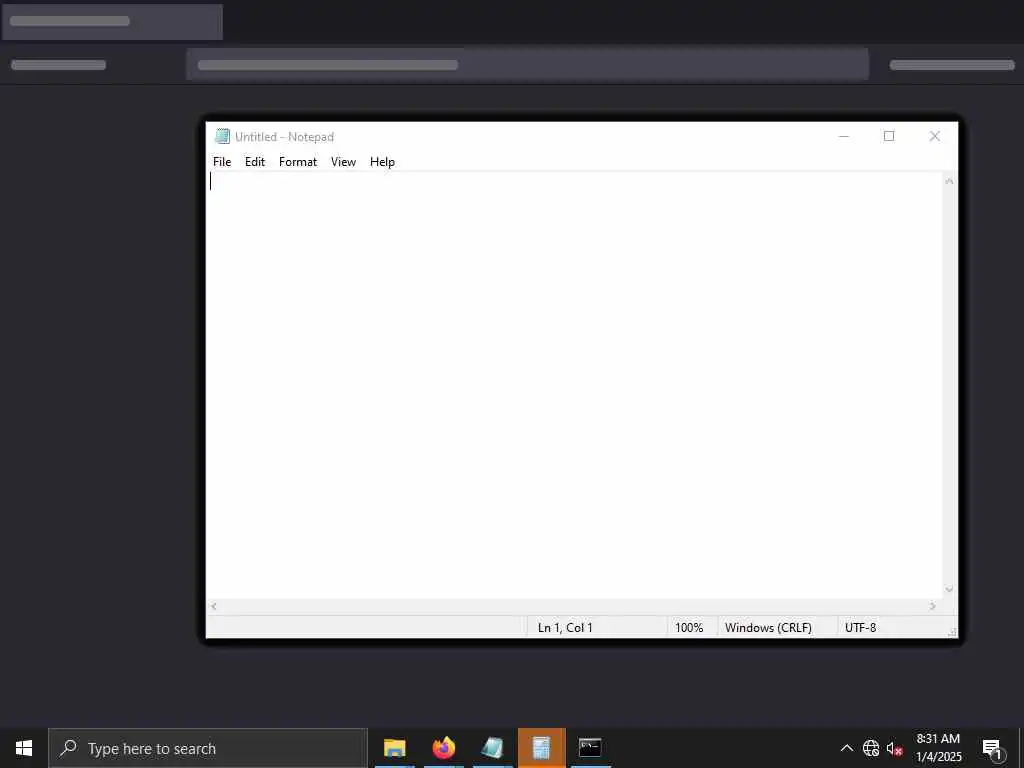Image resolution: width=1024 pixels, height=768 pixels.
Task: Open the Help menu in Notepad
Action: pos(382,162)
